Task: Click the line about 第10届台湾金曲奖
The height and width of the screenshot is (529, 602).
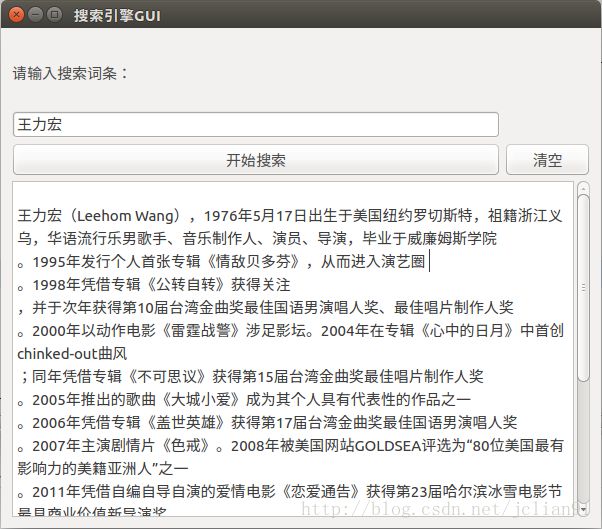Action: [x=266, y=307]
